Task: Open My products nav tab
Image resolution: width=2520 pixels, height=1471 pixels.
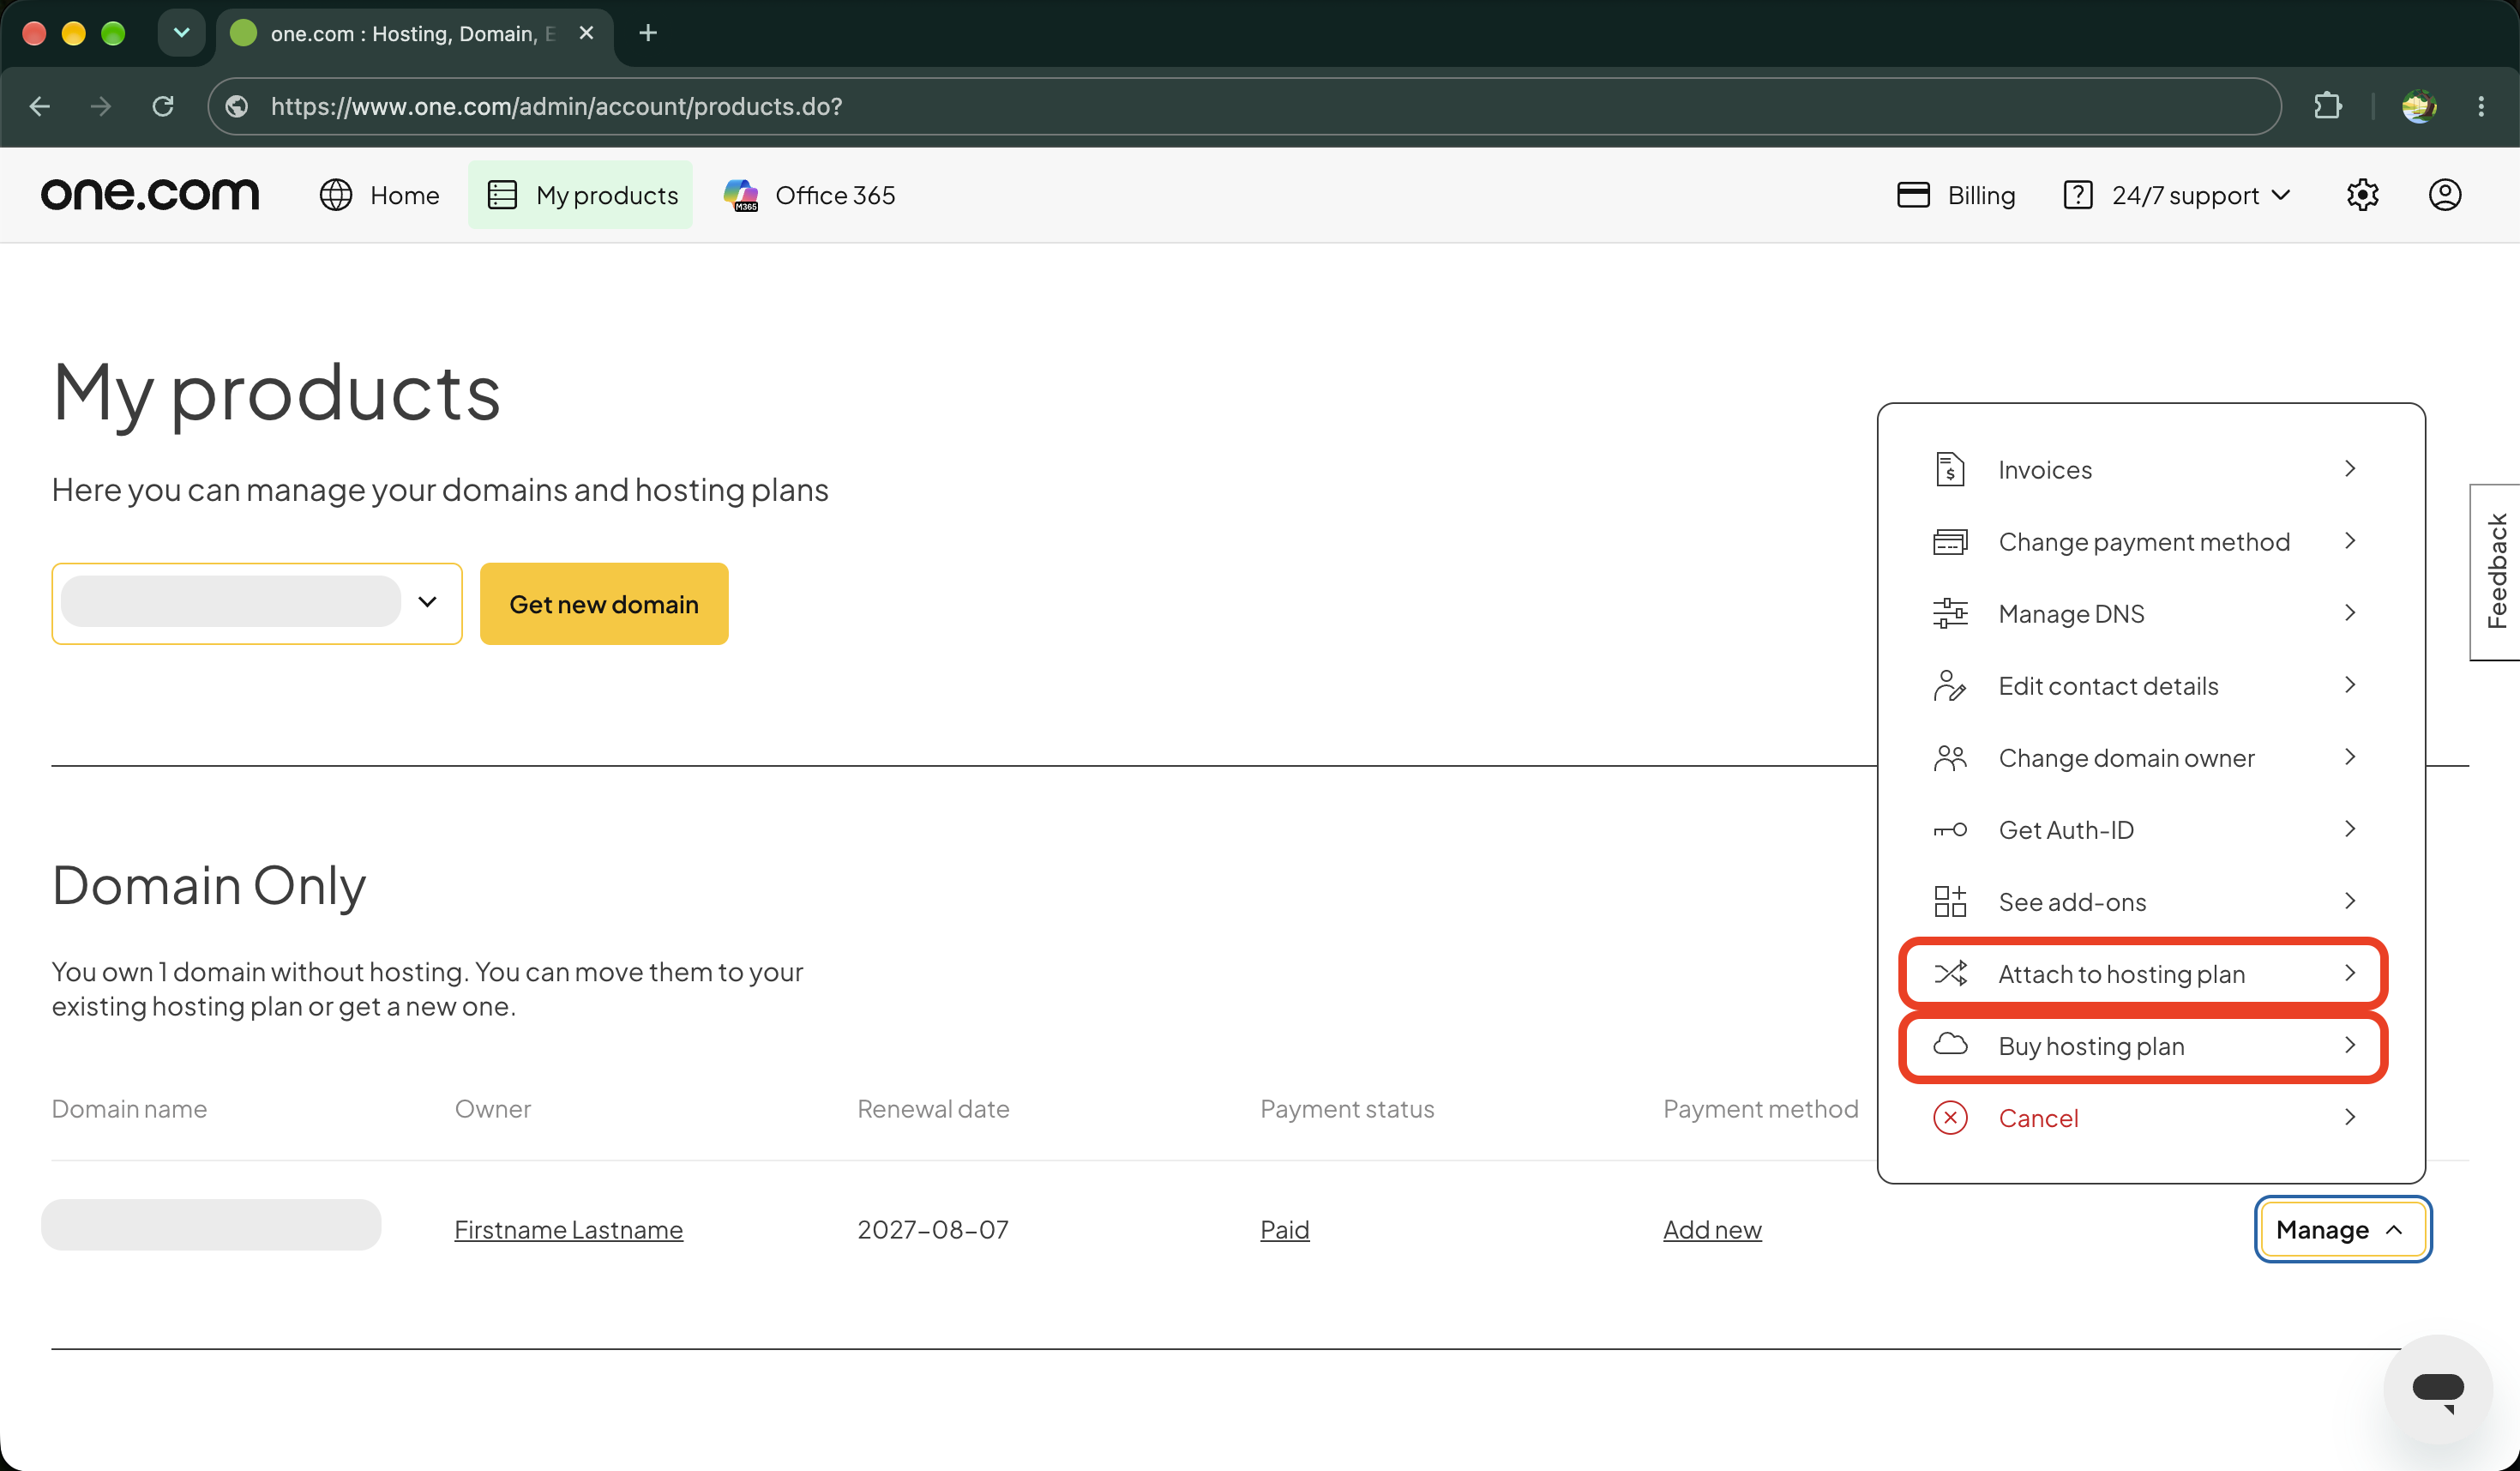Action: point(581,195)
